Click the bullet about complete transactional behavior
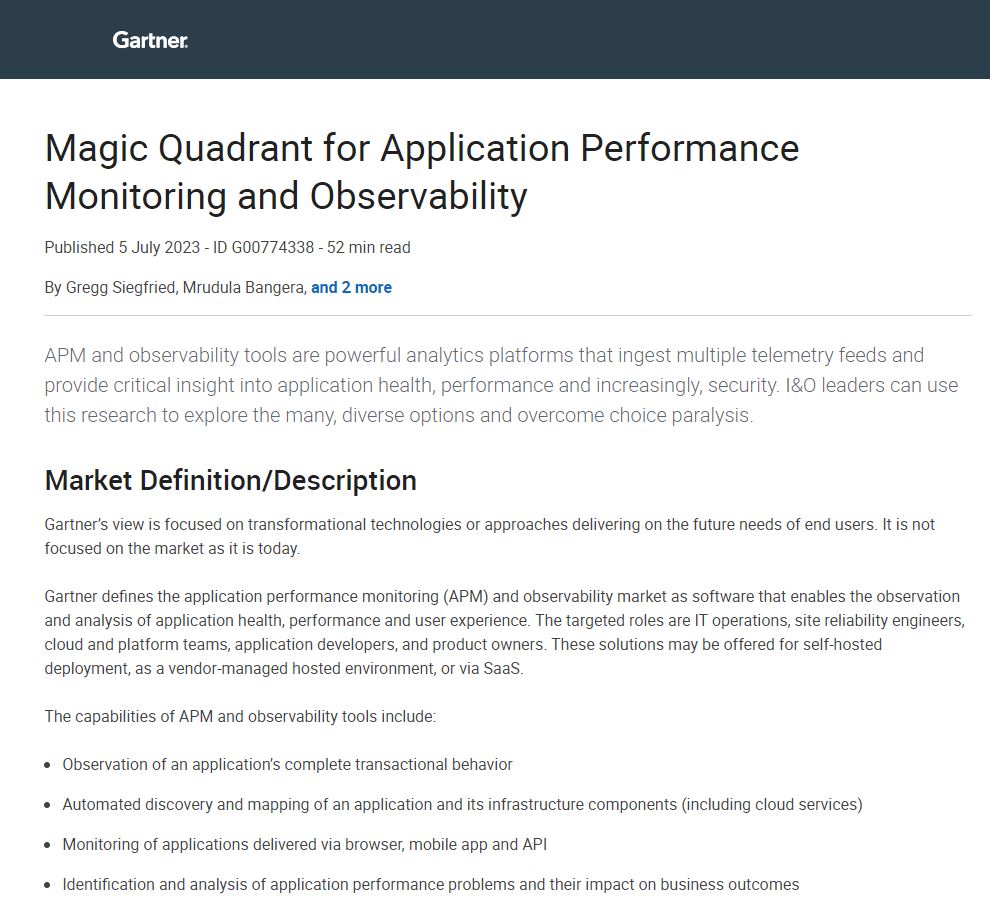Viewport: 990px width, 898px height. click(287, 765)
